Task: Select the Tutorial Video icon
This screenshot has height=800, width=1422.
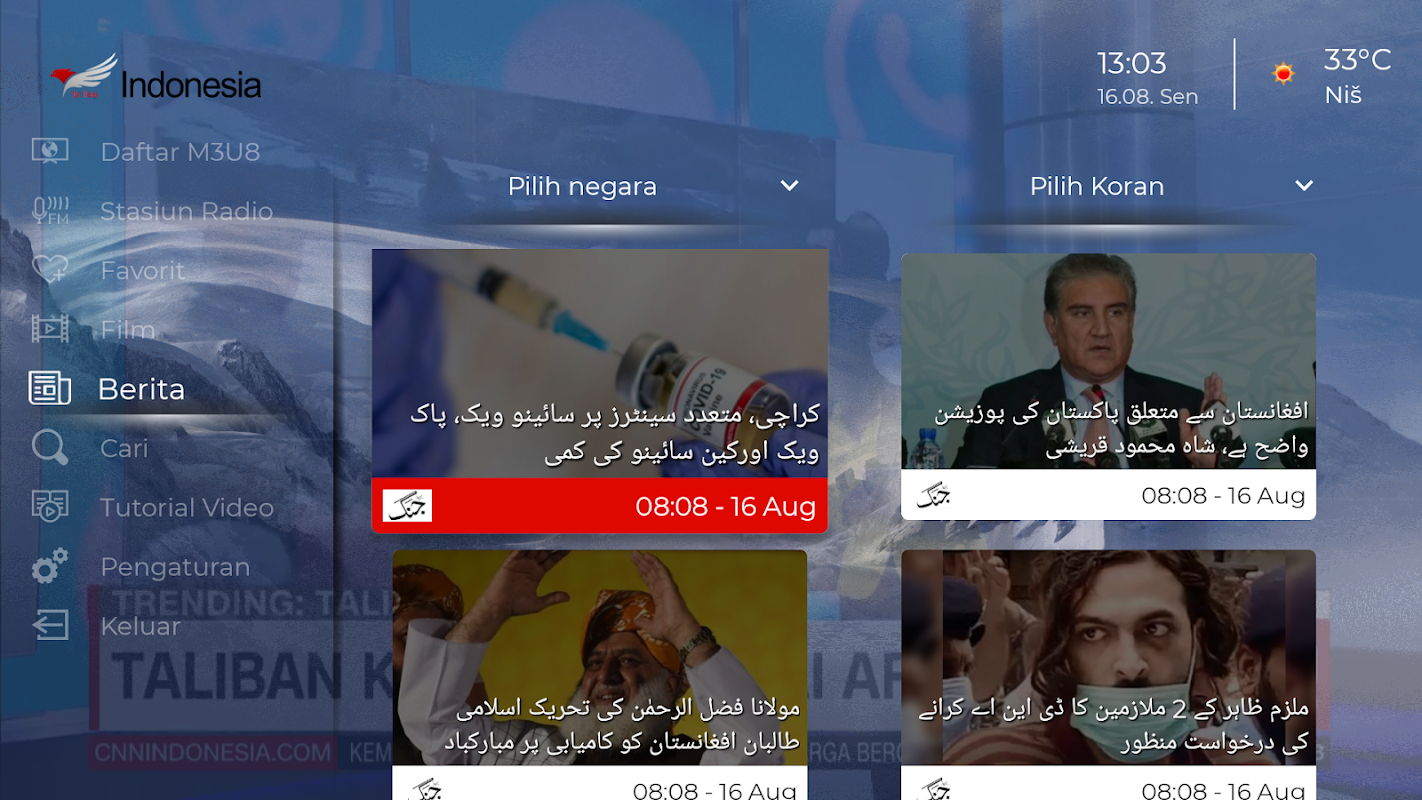Action: point(50,507)
